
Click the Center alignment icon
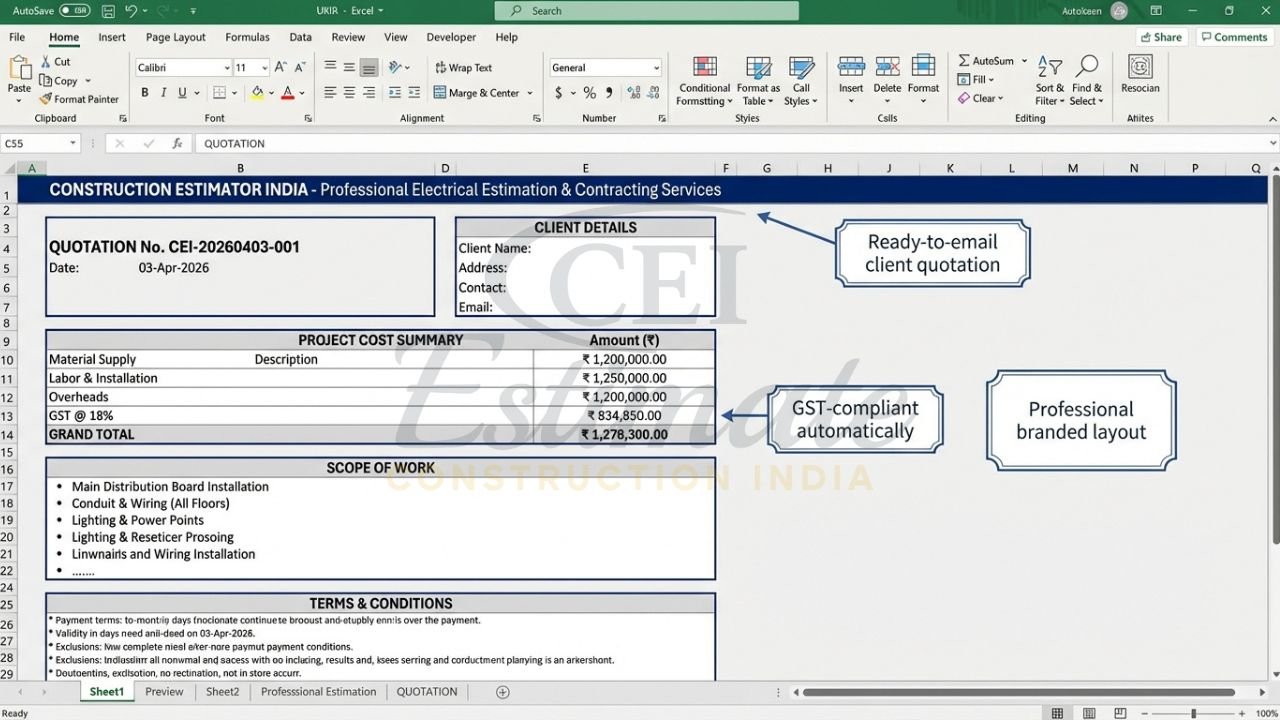click(x=349, y=92)
